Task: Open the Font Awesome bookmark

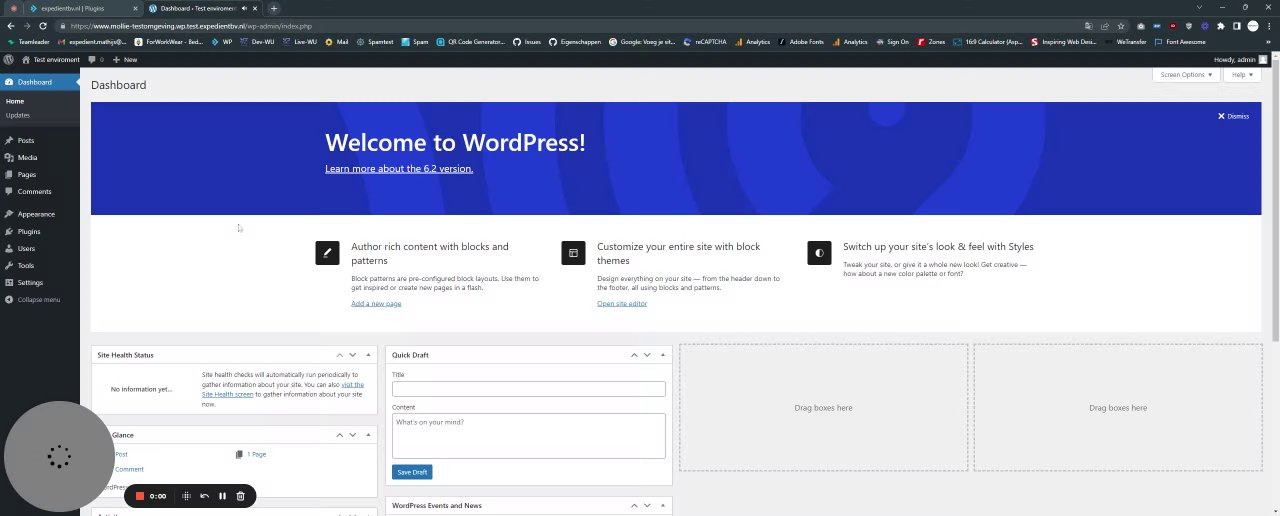Action: click(x=1179, y=42)
